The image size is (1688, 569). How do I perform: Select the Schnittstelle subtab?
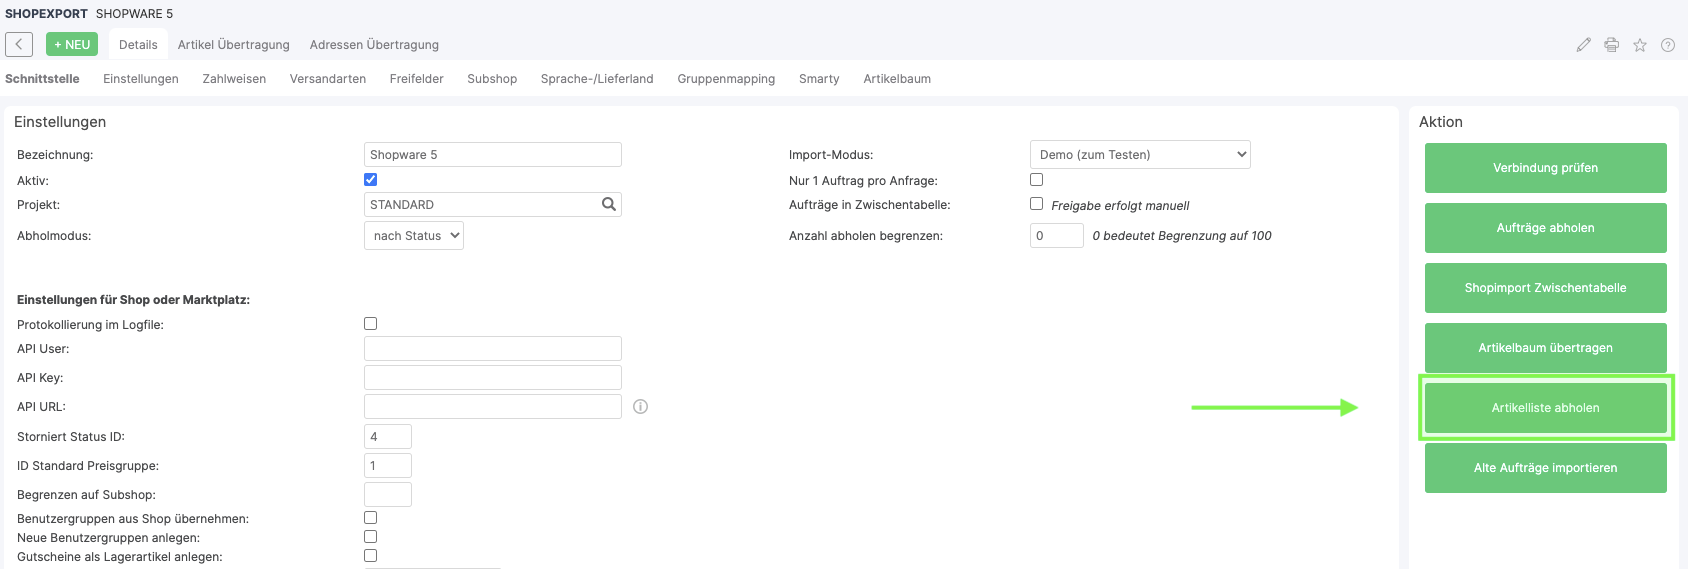42,79
